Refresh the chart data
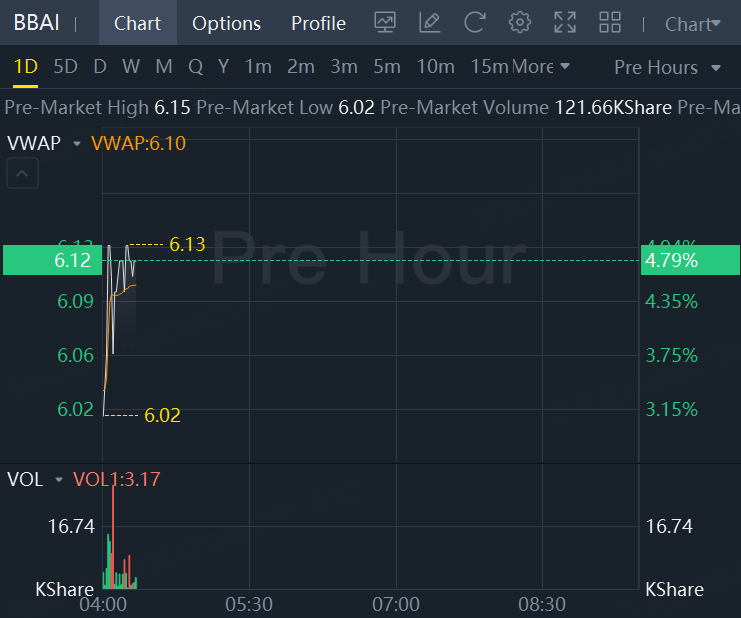The width and height of the screenshot is (741, 618). 475,22
